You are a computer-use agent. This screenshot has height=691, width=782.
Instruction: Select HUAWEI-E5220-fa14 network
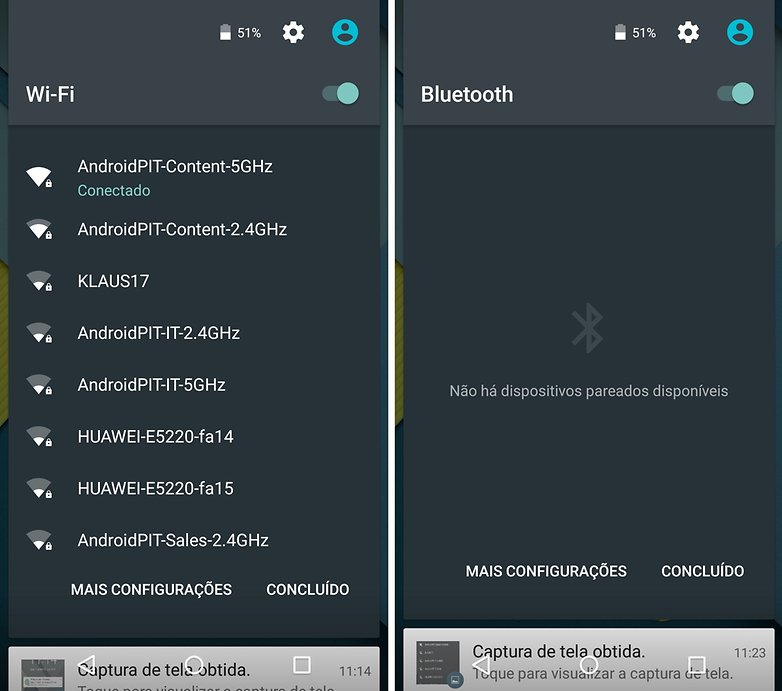point(194,436)
